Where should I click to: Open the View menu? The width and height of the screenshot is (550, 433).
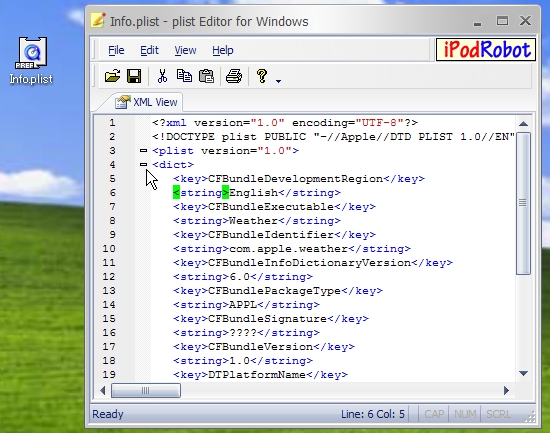coord(185,50)
